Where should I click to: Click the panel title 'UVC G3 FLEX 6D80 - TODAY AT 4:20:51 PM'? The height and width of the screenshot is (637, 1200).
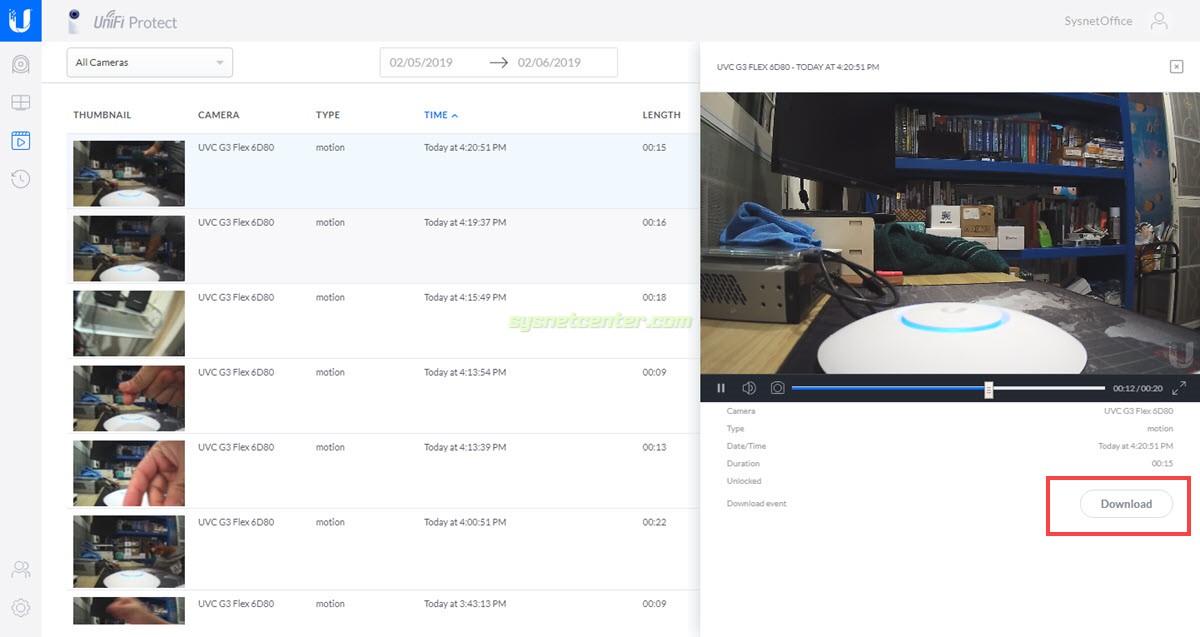798,67
